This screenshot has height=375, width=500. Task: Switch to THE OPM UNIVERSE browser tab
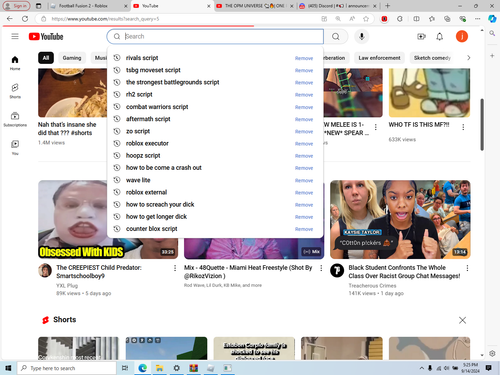coord(255,6)
